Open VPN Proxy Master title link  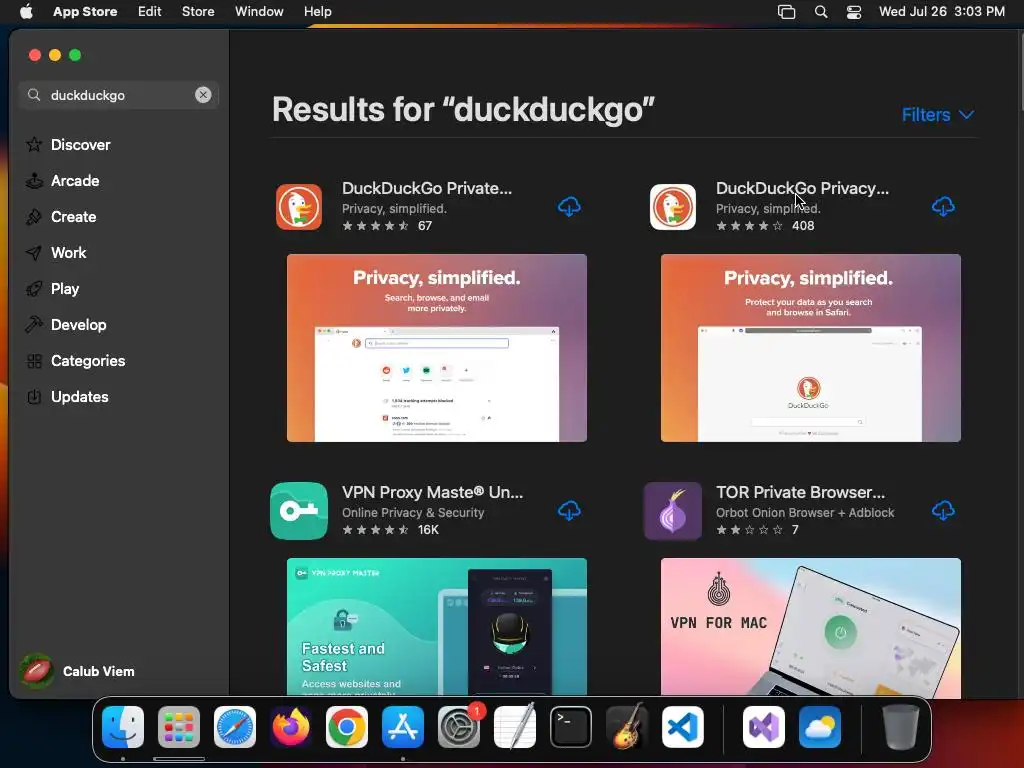432,492
